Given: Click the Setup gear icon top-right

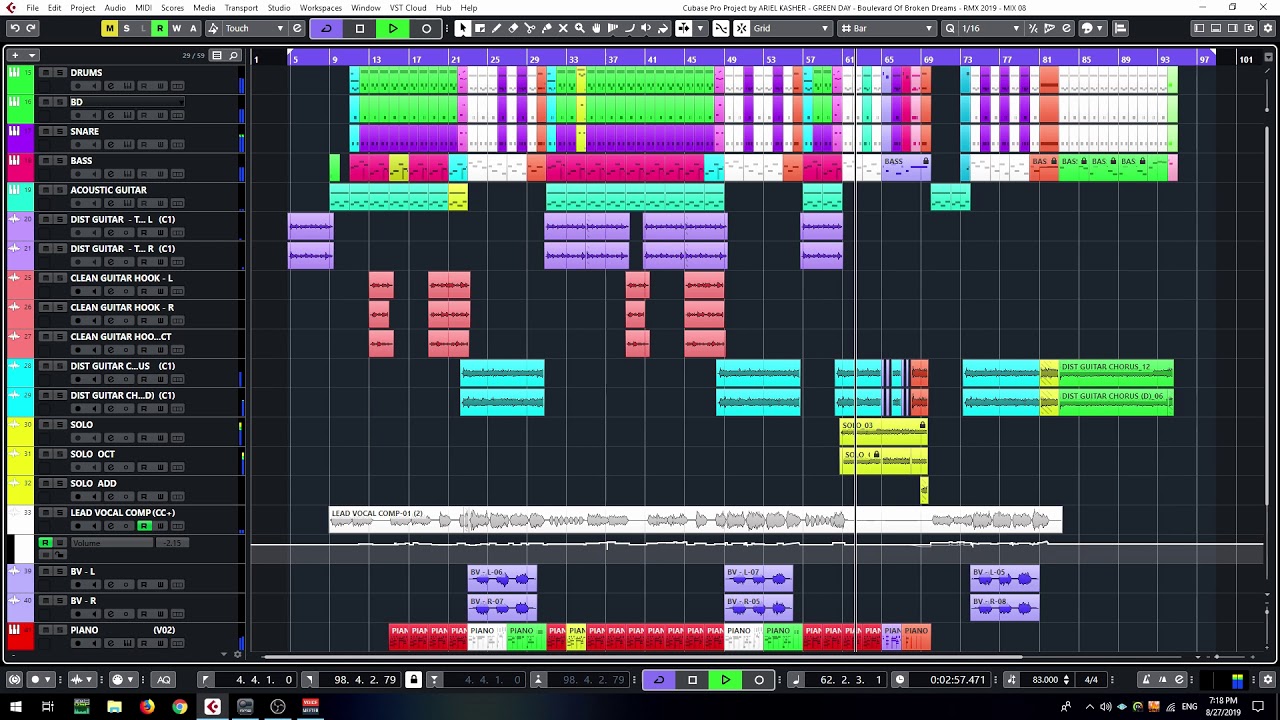Looking at the screenshot, I should pos(1269,28).
